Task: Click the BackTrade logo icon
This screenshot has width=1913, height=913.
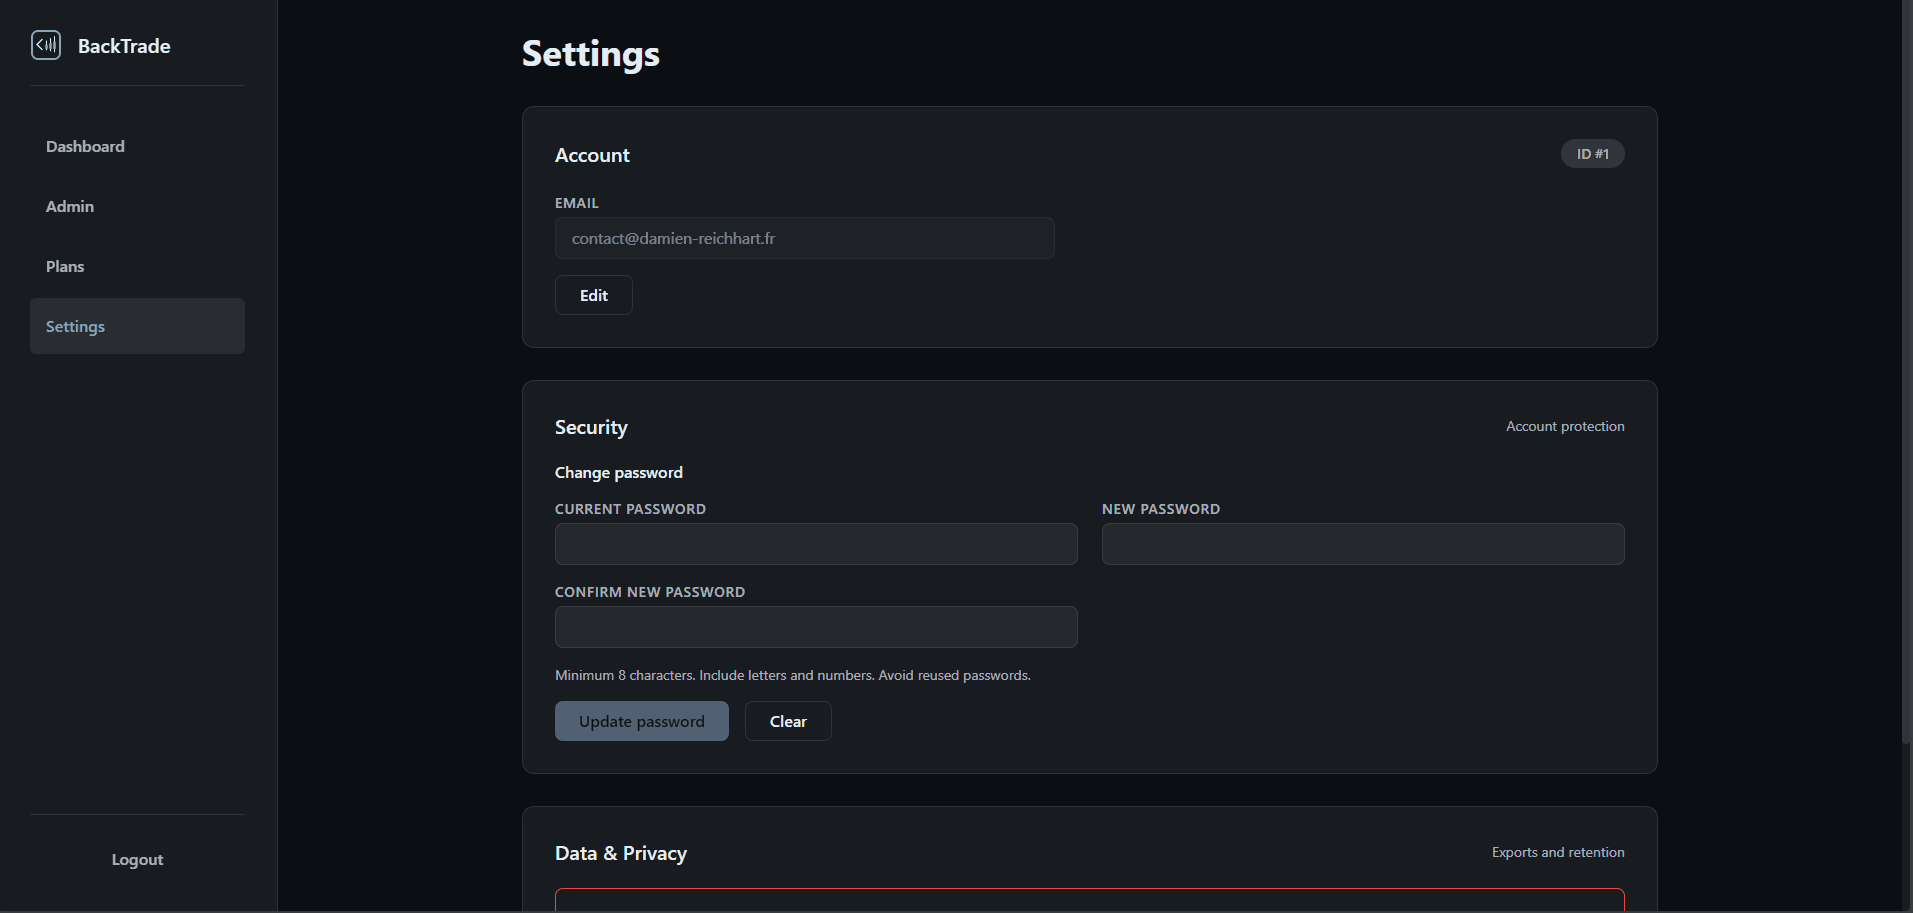Action: [46, 45]
